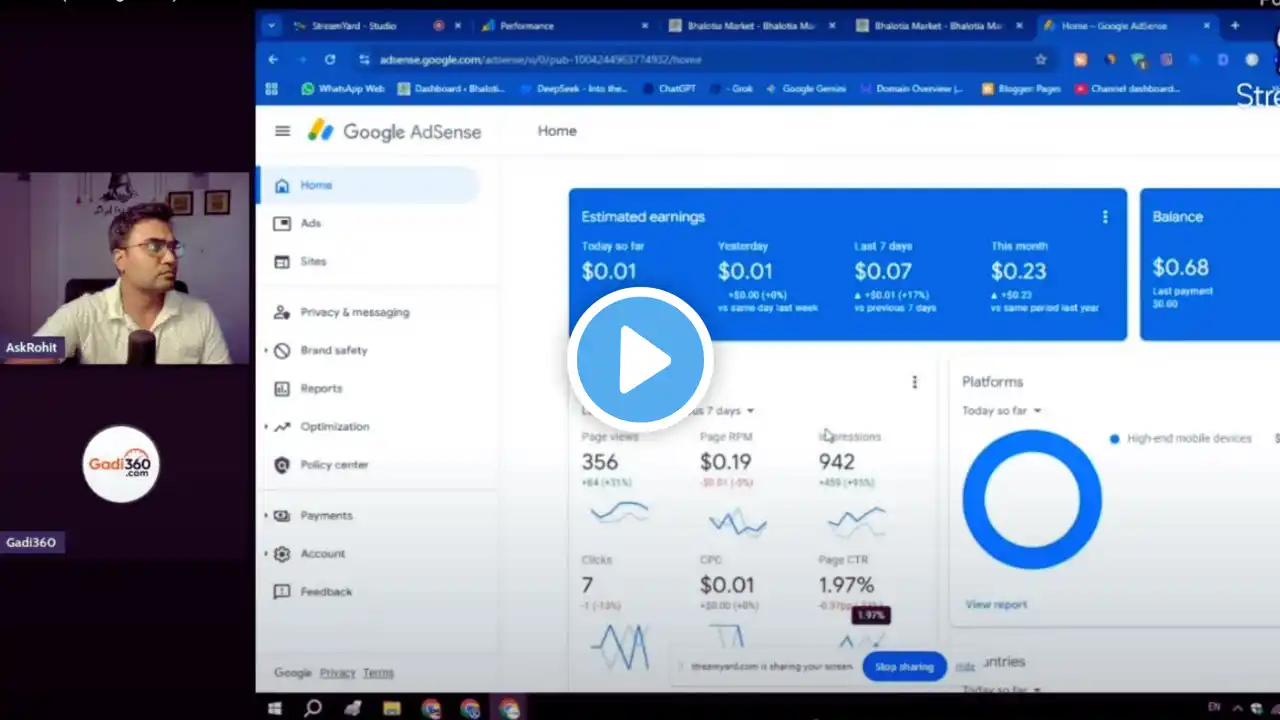Open the Platforms 'Today so far' dropdown
The height and width of the screenshot is (720, 1280).
(x=1002, y=411)
